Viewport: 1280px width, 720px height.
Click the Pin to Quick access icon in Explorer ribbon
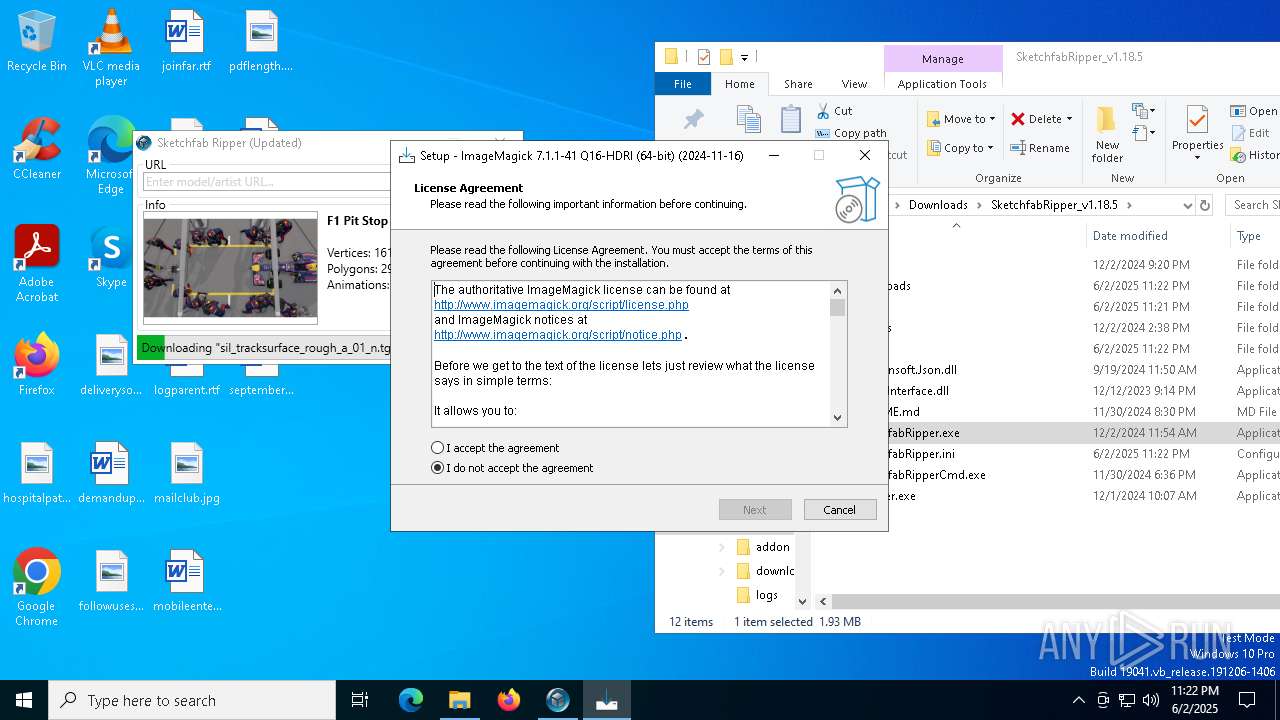tap(693, 120)
